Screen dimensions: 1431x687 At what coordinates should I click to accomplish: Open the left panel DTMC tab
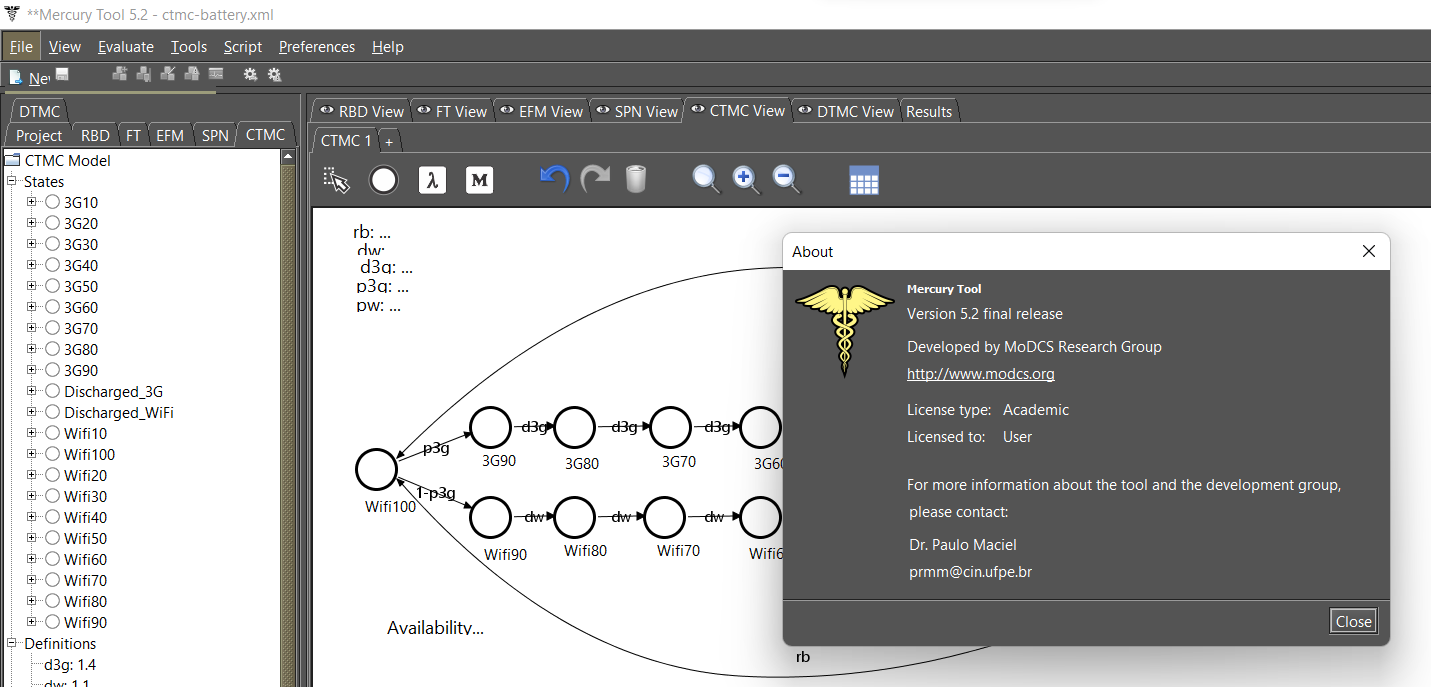pos(40,111)
